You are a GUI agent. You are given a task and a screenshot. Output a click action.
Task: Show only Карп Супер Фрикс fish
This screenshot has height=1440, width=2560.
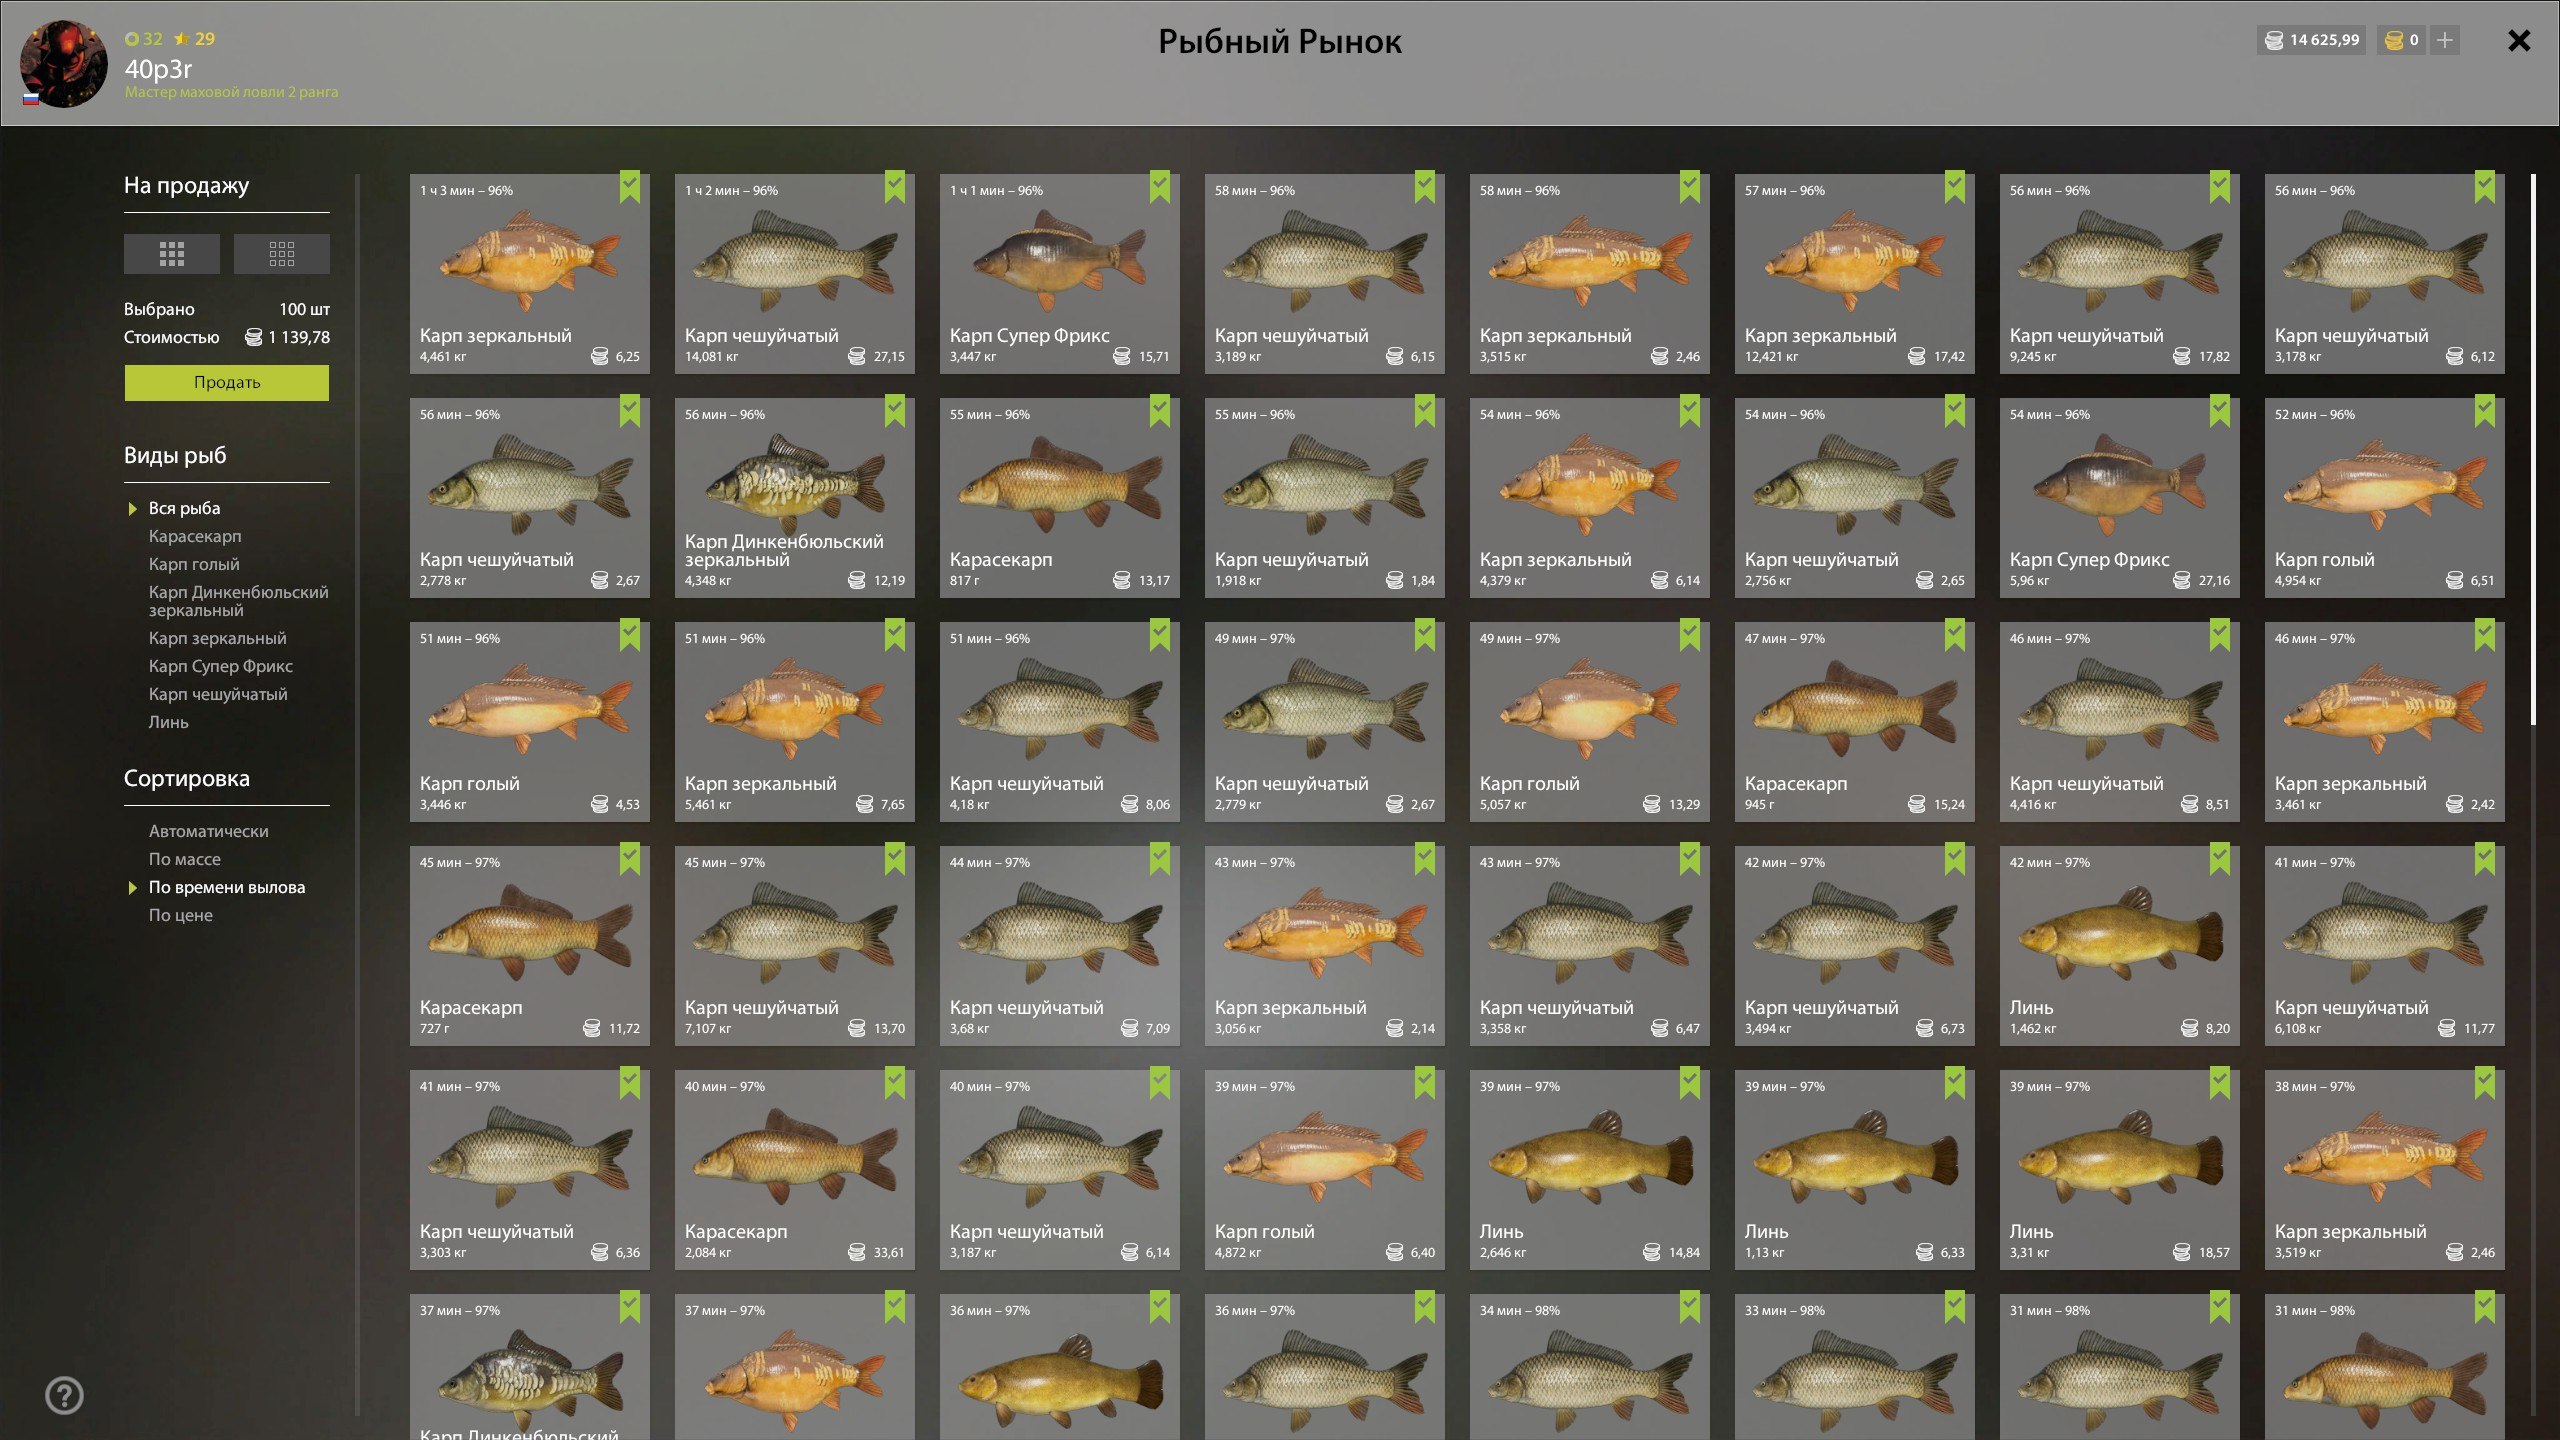(221, 666)
